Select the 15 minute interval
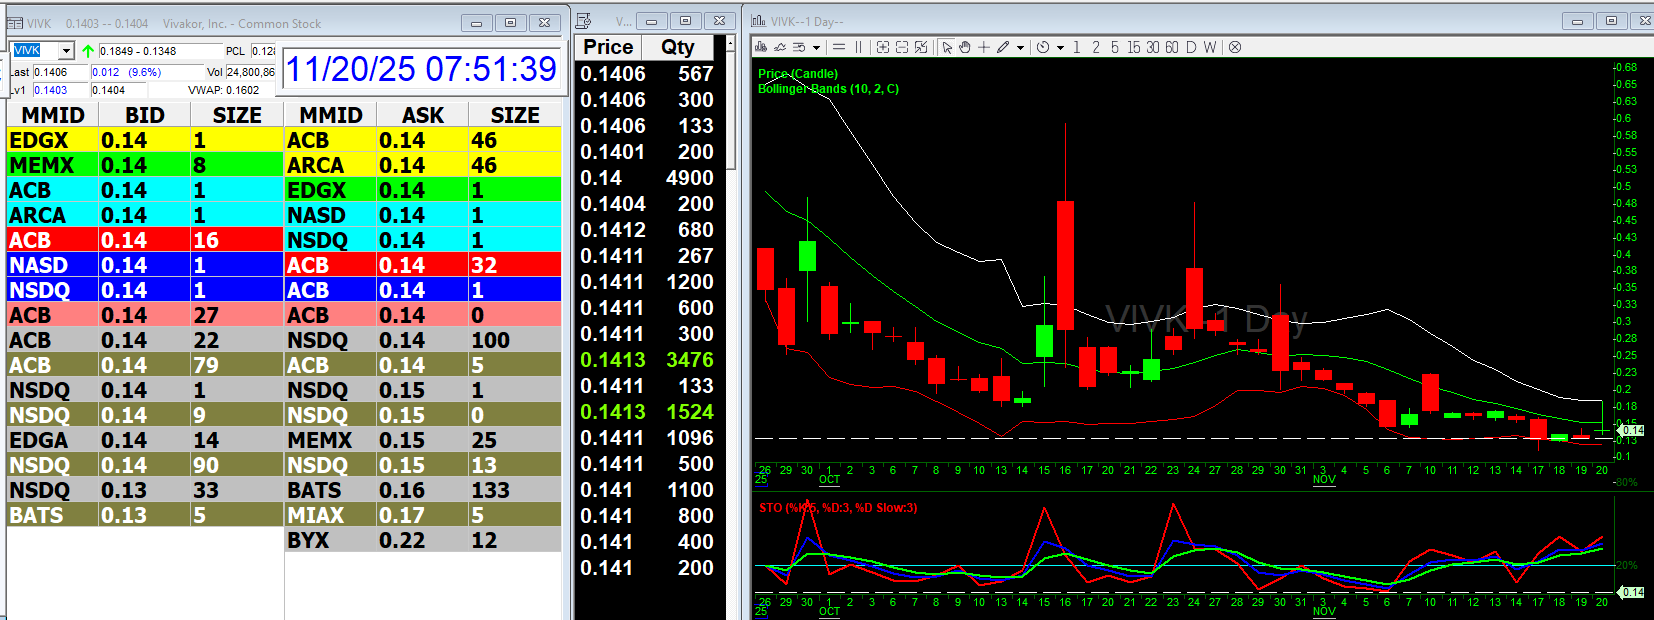1654x620 pixels. click(x=1133, y=47)
